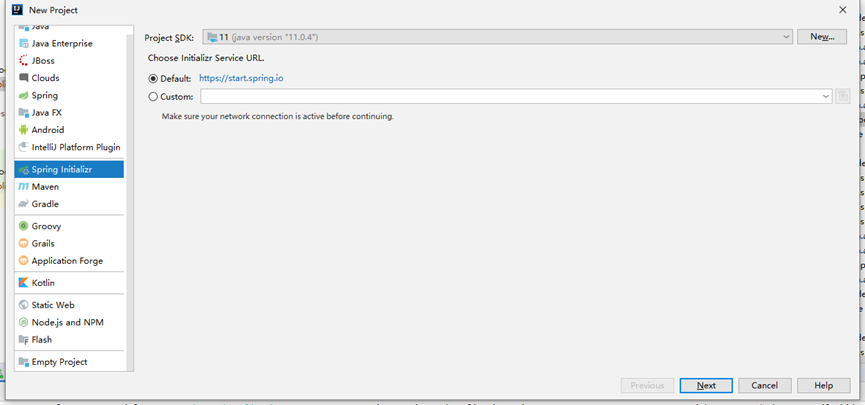Click the Next button
This screenshot has height=405, width=865.
click(x=706, y=386)
